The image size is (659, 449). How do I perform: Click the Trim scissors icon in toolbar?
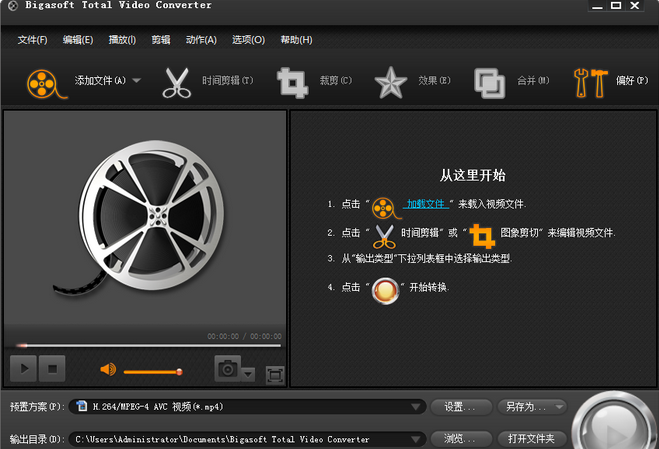[177, 83]
